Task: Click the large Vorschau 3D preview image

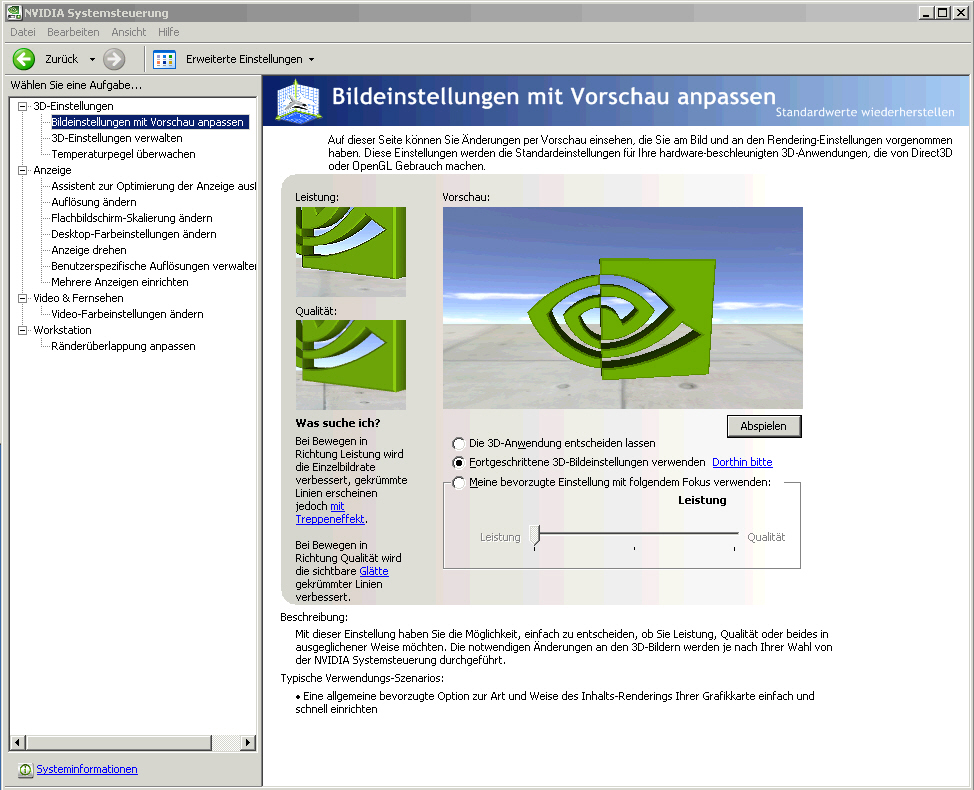Action: click(622, 307)
